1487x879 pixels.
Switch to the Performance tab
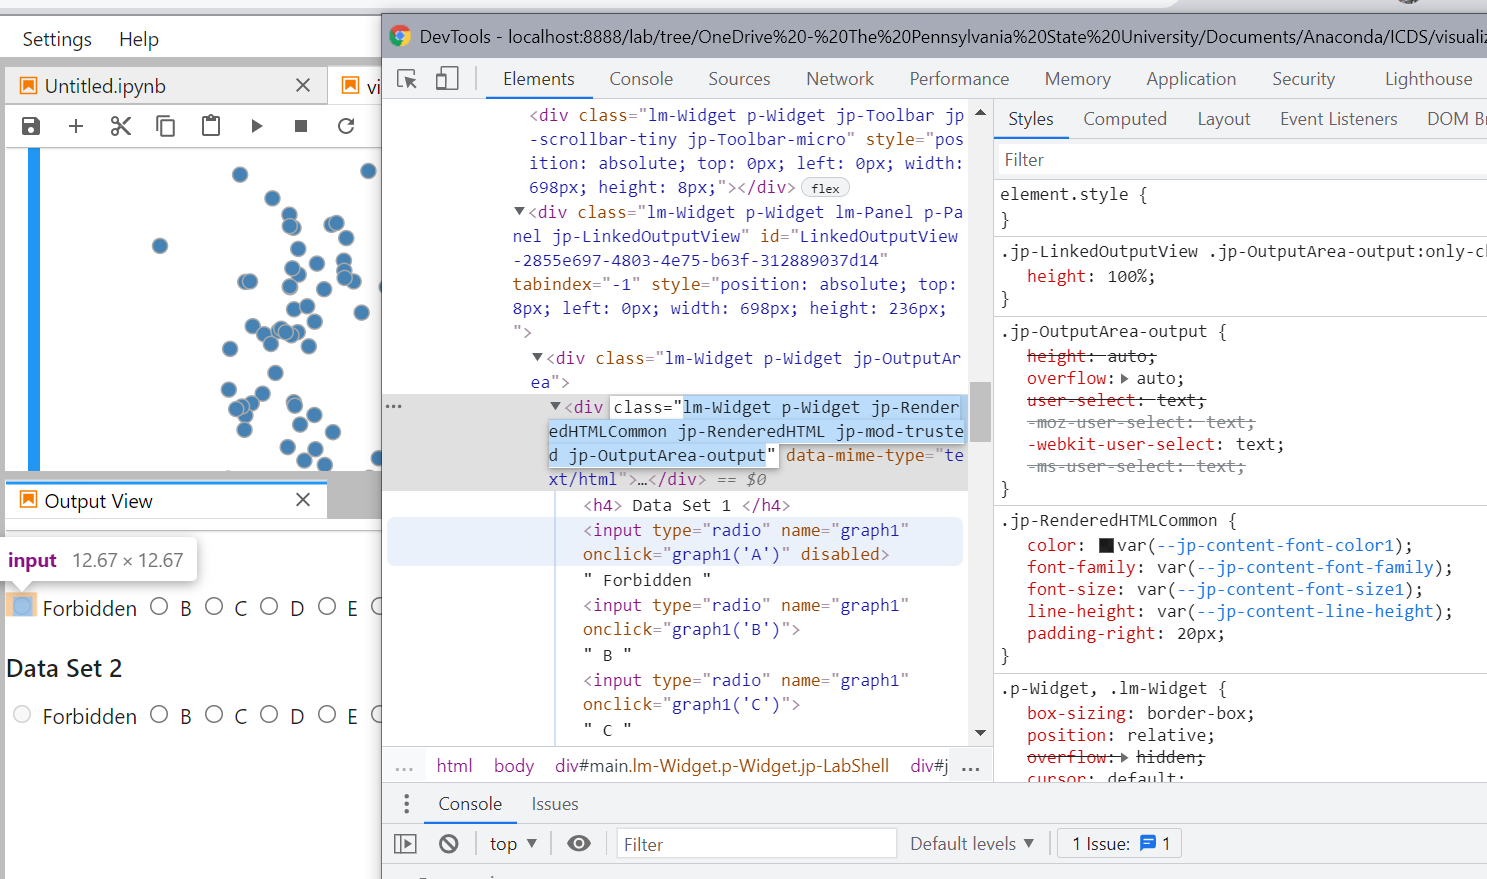959,79
